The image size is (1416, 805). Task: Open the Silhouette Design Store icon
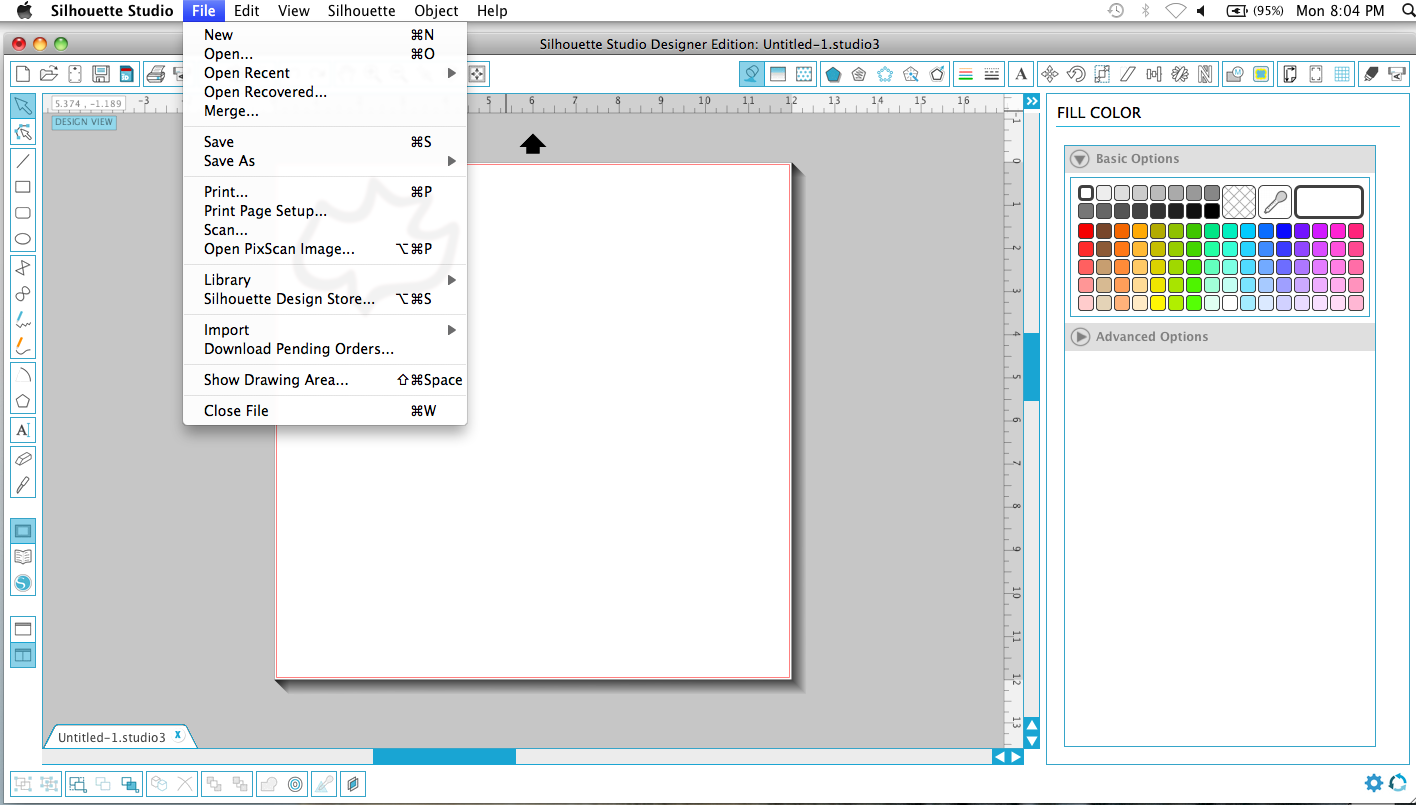point(23,583)
